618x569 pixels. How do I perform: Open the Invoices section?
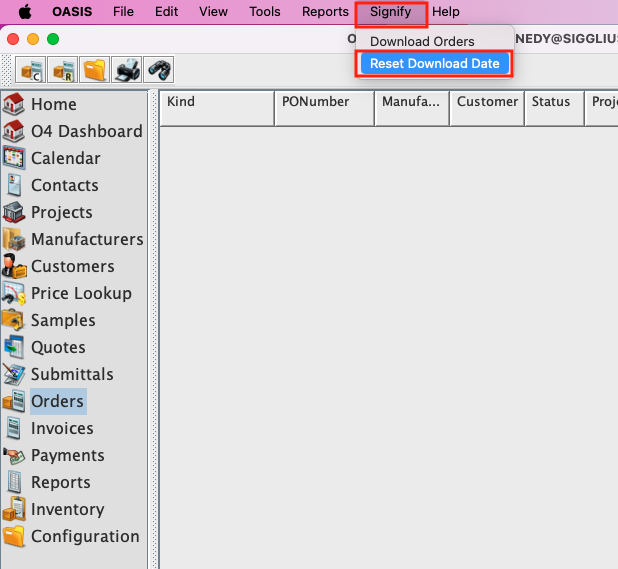point(62,428)
